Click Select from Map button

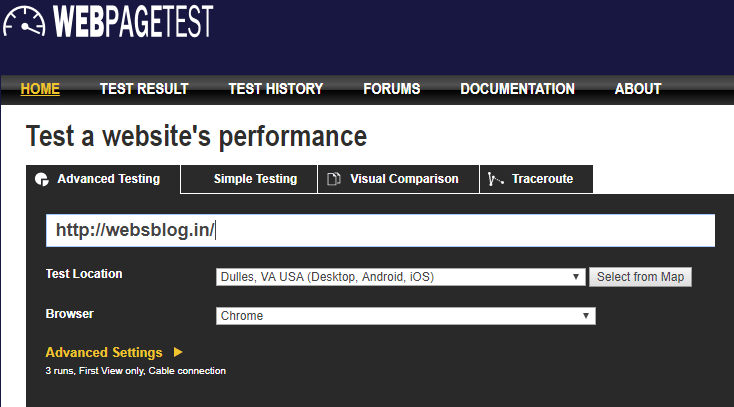click(640, 277)
